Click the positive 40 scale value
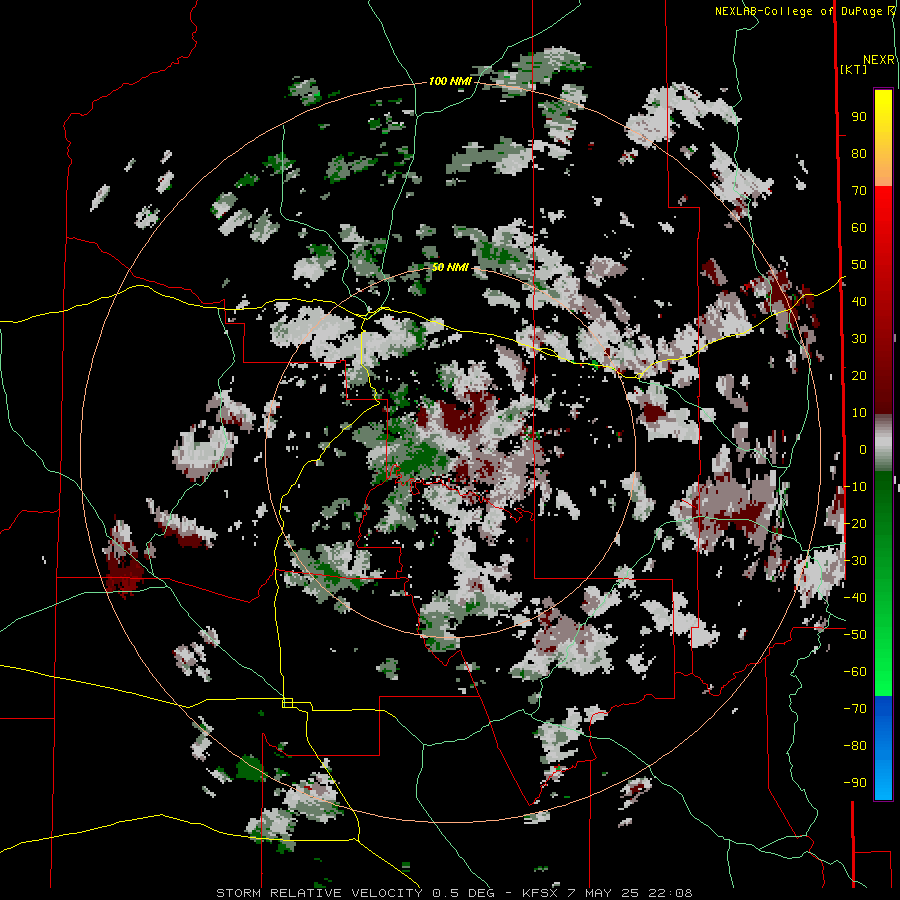 pyautogui.click(x=859, y=301)
